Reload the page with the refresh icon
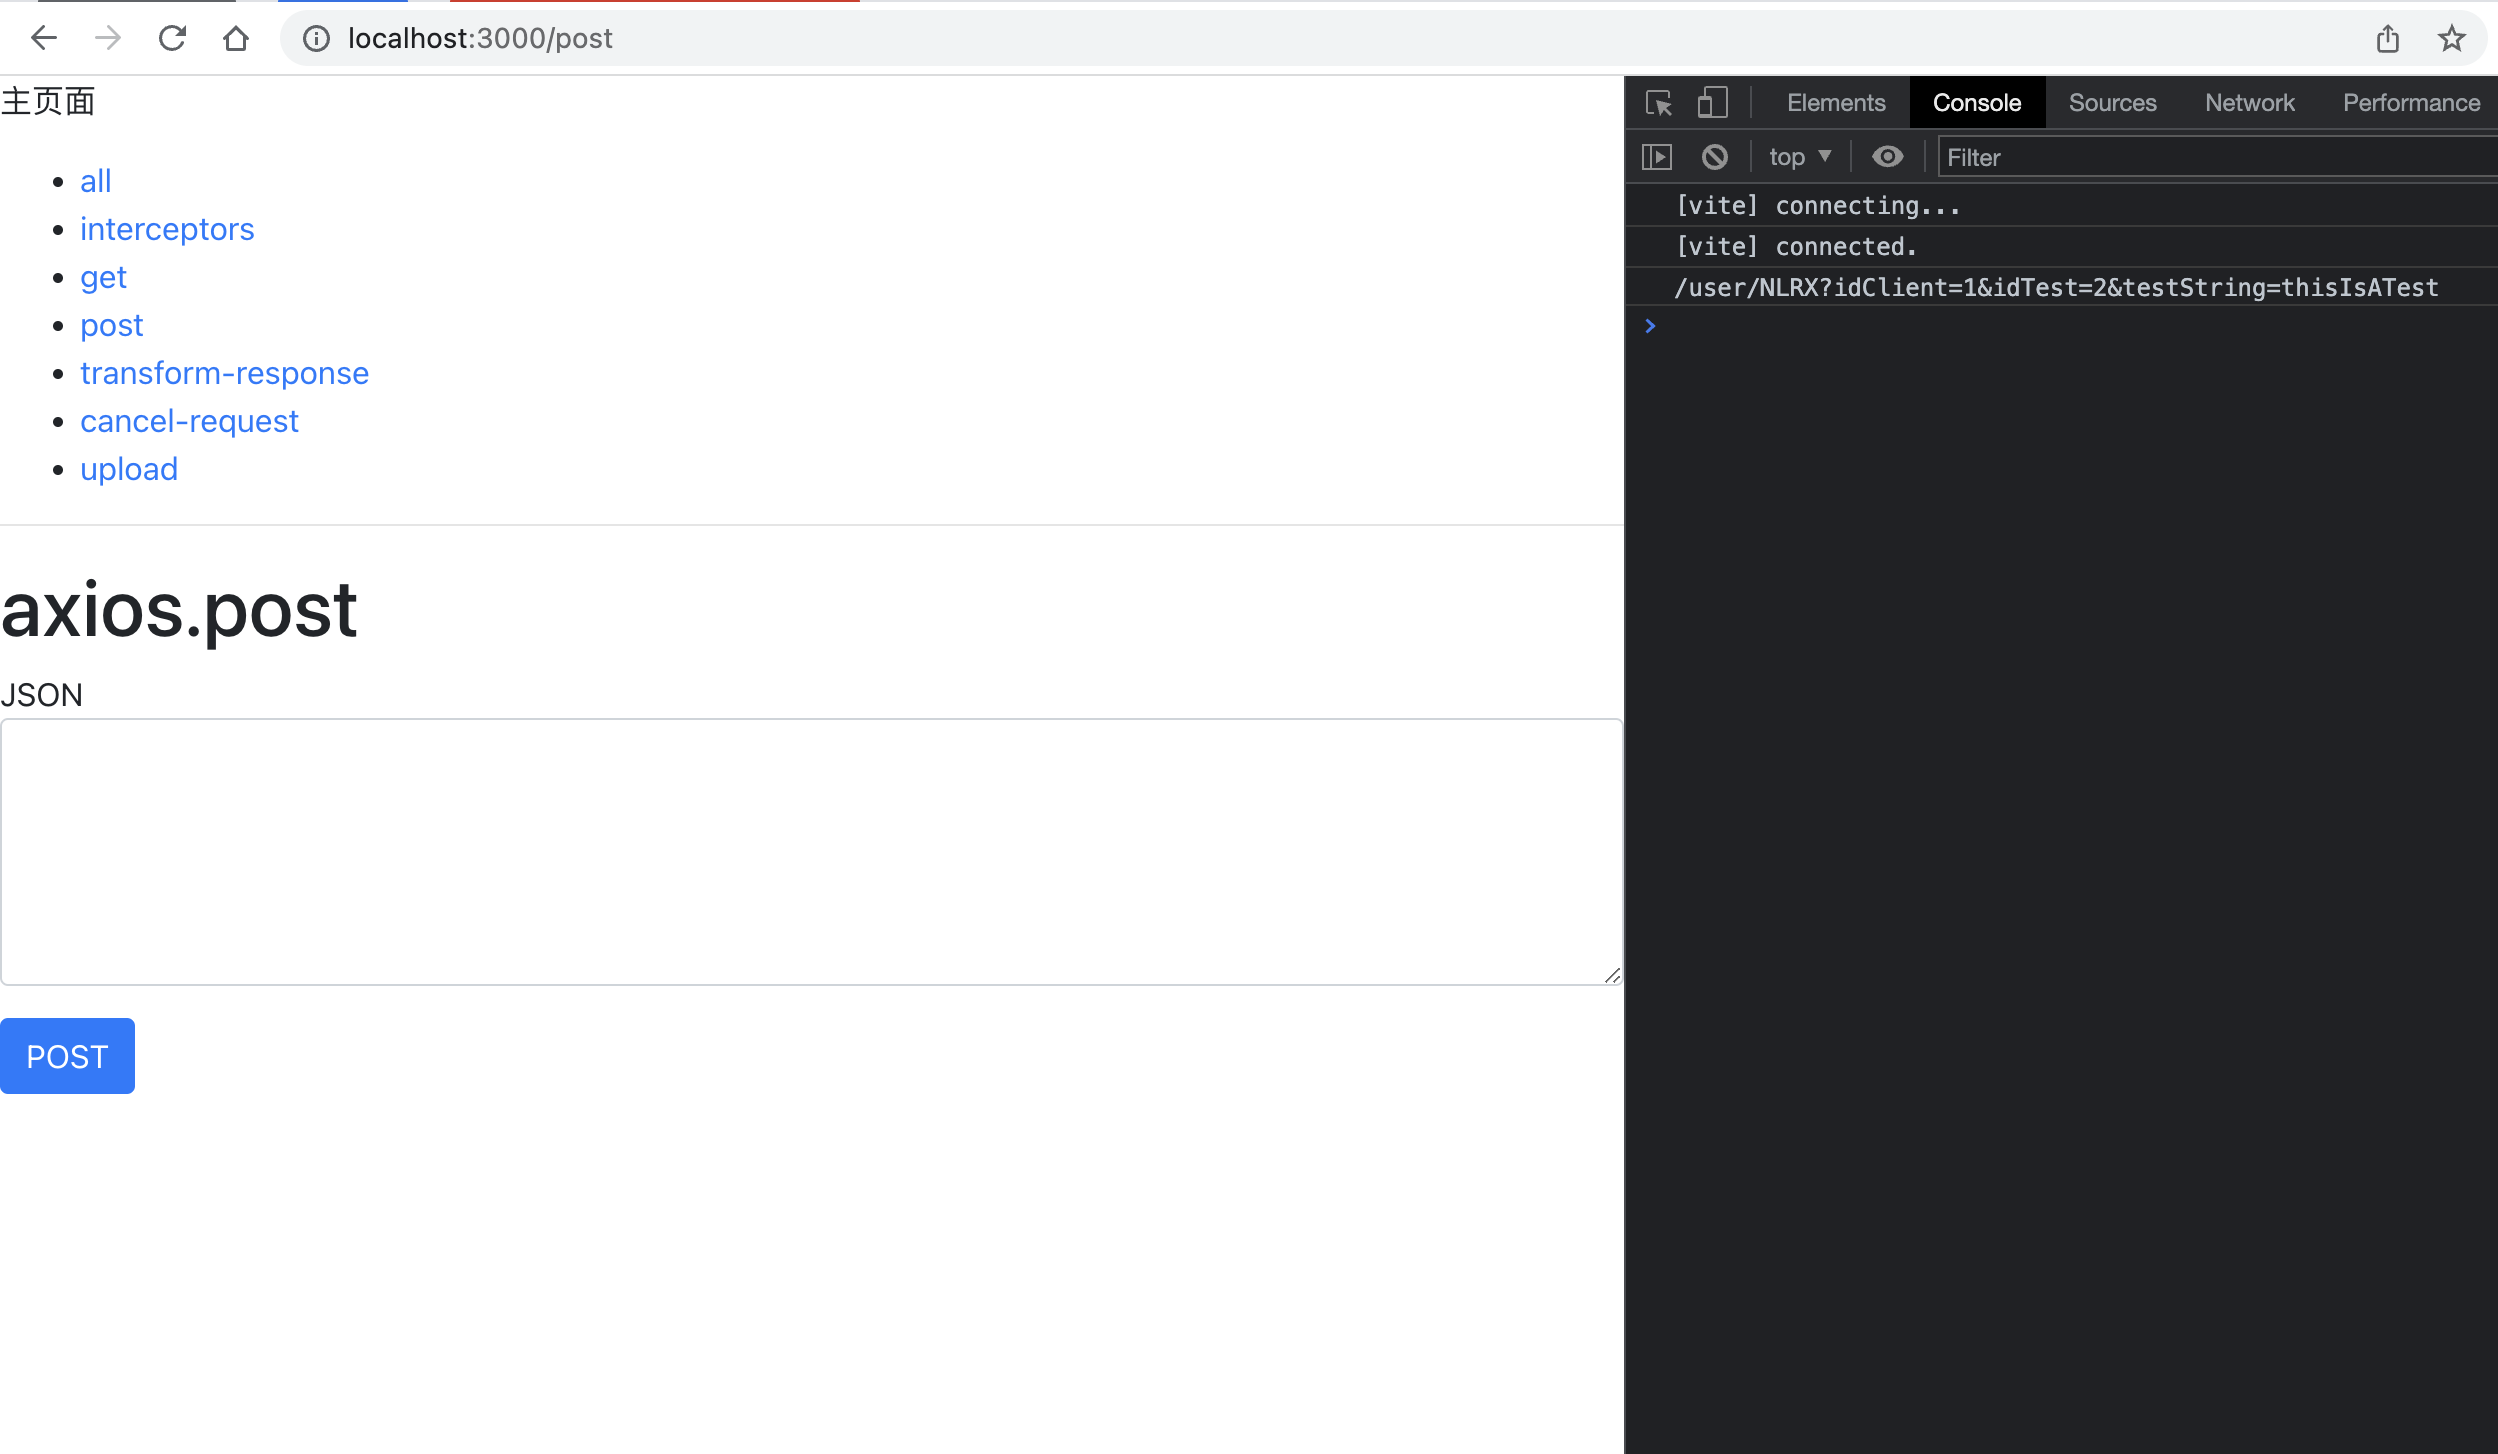 172,38
